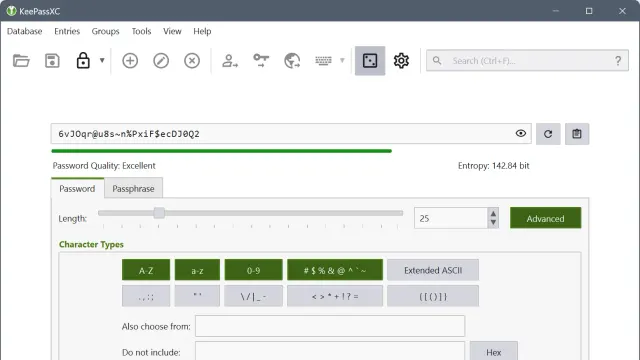Viewport: 640px width, 360px height.
Task: Copy username with person arrow icon
Action: tap(230, 61)
